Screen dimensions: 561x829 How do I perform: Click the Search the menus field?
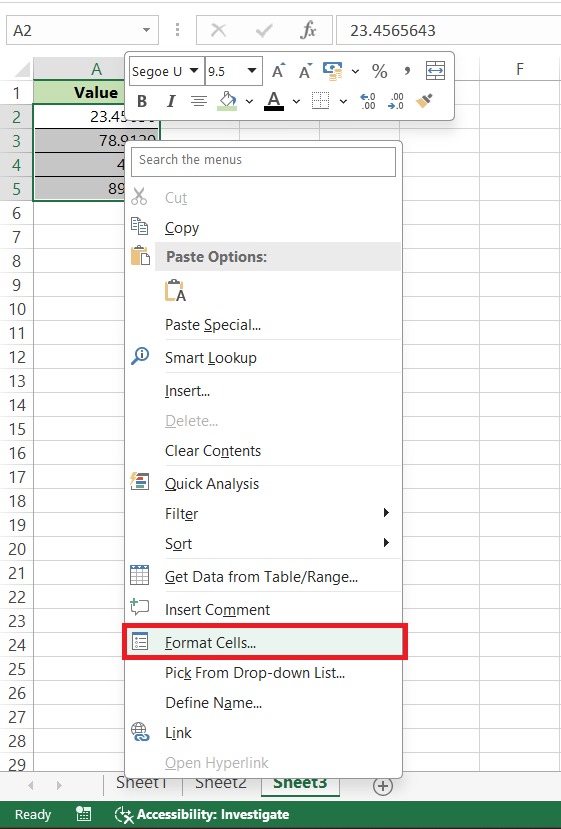coord(264,161)
